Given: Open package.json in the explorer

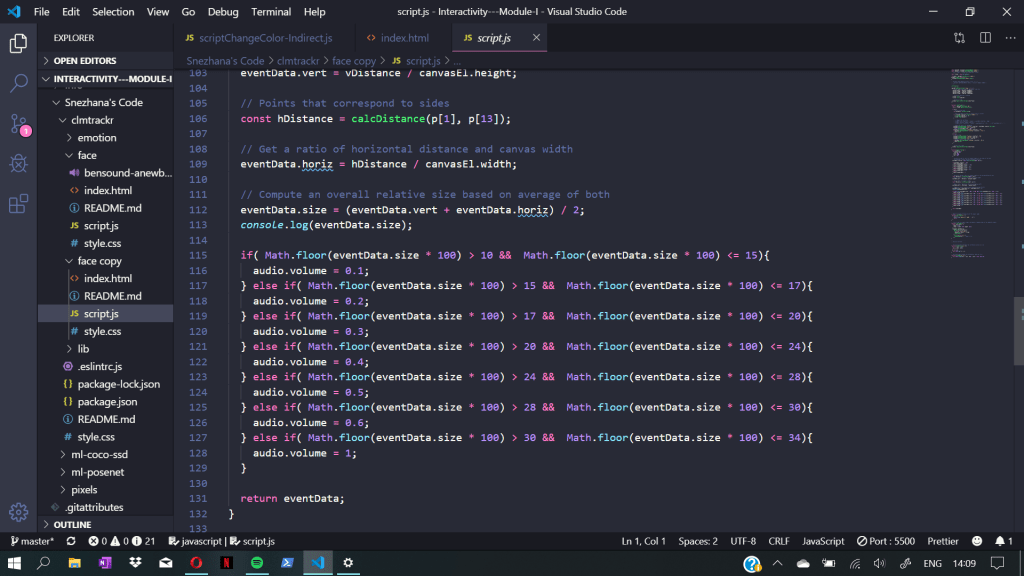Looking at the screenshot, I should point(107,402).
